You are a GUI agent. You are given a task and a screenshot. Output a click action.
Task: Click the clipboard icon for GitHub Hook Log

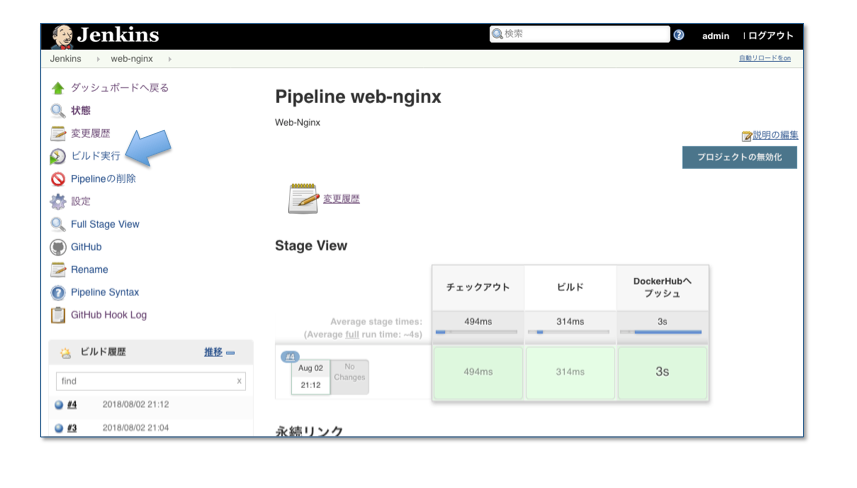tap(57, 315)
